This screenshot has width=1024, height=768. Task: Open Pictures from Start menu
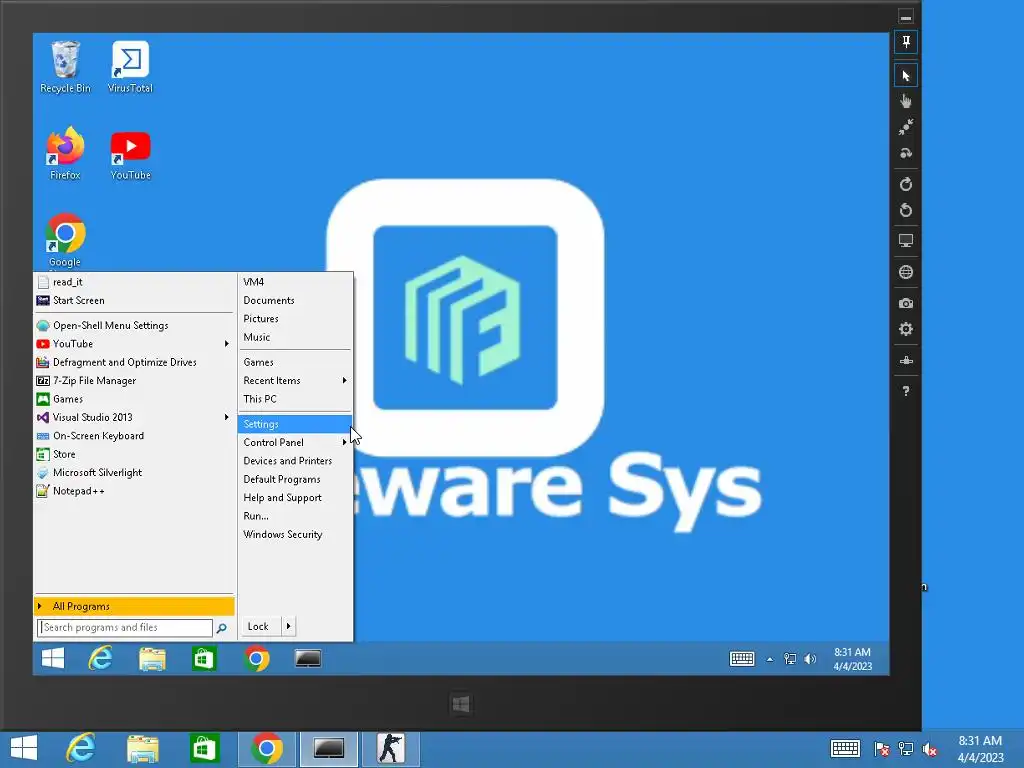click(x=295, y=319)
